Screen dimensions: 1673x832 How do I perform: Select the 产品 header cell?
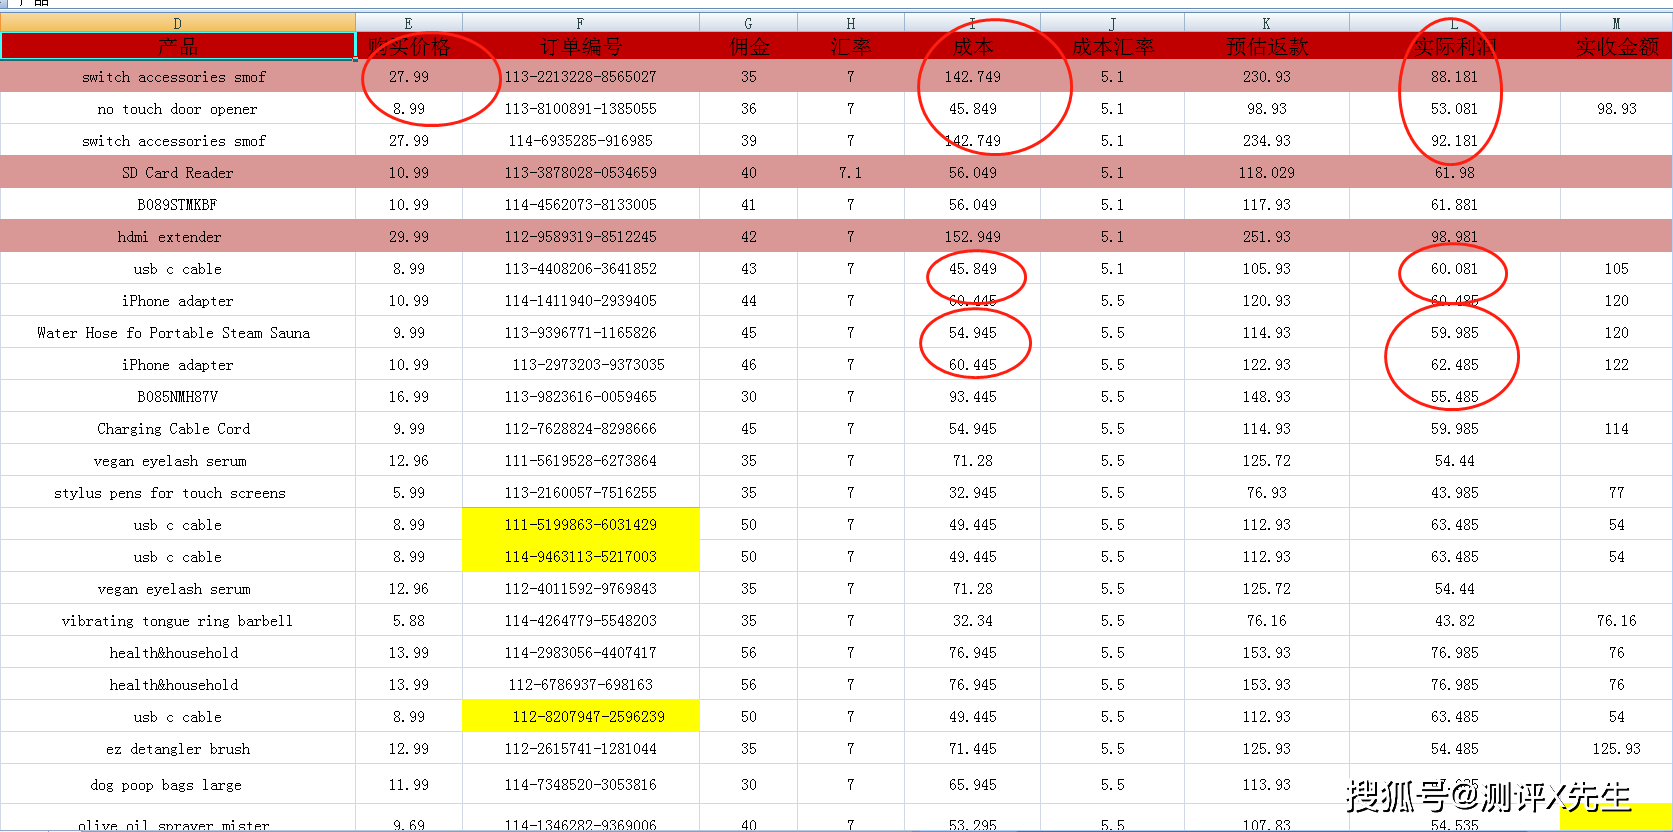coord(178,46)
